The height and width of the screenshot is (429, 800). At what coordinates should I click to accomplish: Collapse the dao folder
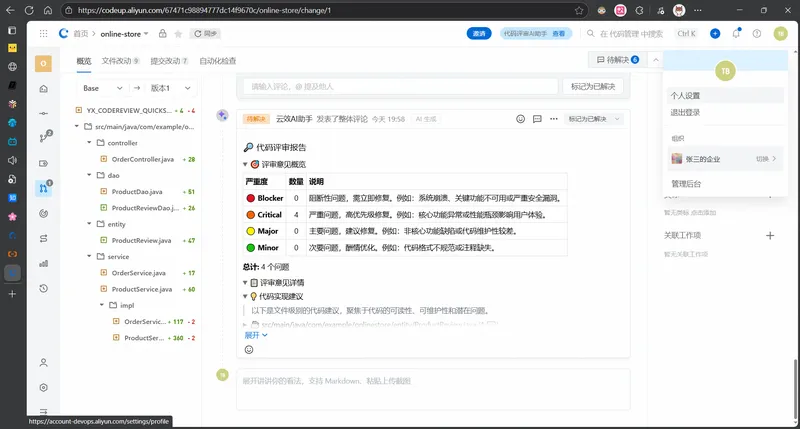click(x=89, y=175)
